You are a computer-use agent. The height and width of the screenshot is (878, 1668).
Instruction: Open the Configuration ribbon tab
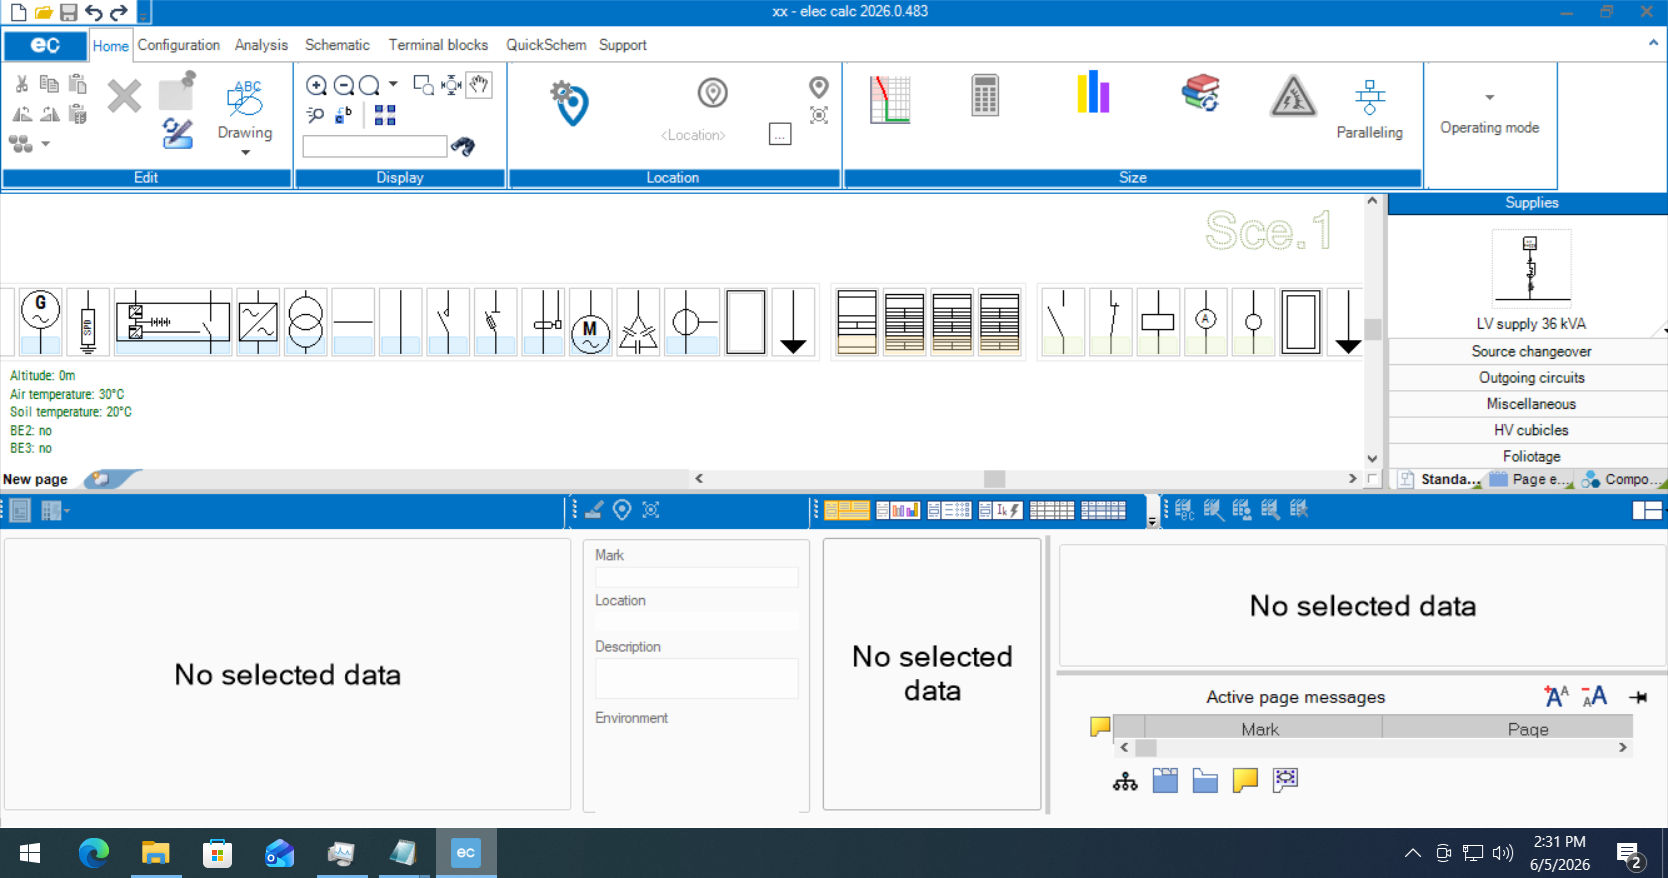tap(179, 45)
